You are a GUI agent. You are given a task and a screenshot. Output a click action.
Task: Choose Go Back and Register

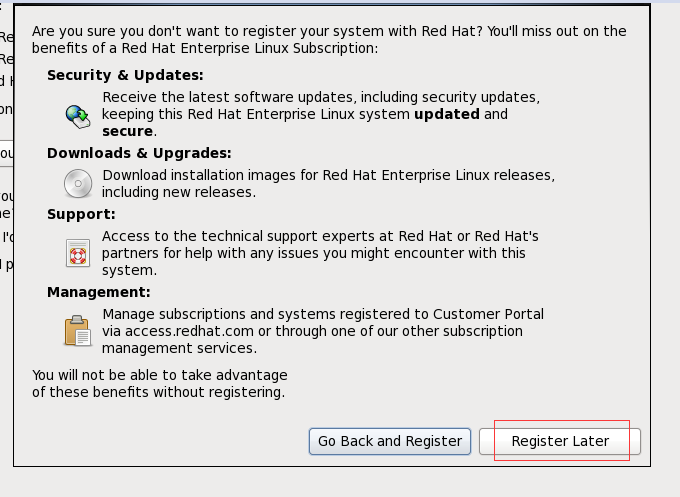coord(390,441)
